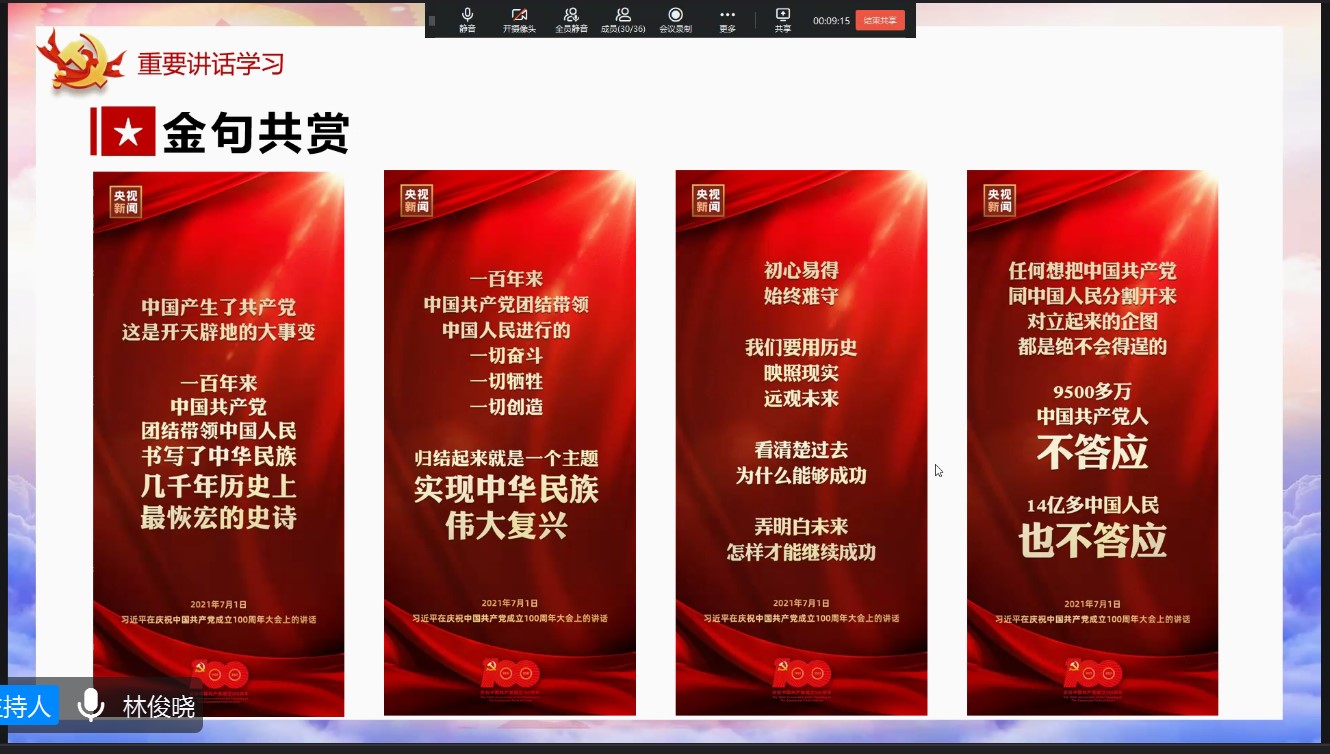Click the meeting timer 00:09:15
1330x754 pixels.
831,20
